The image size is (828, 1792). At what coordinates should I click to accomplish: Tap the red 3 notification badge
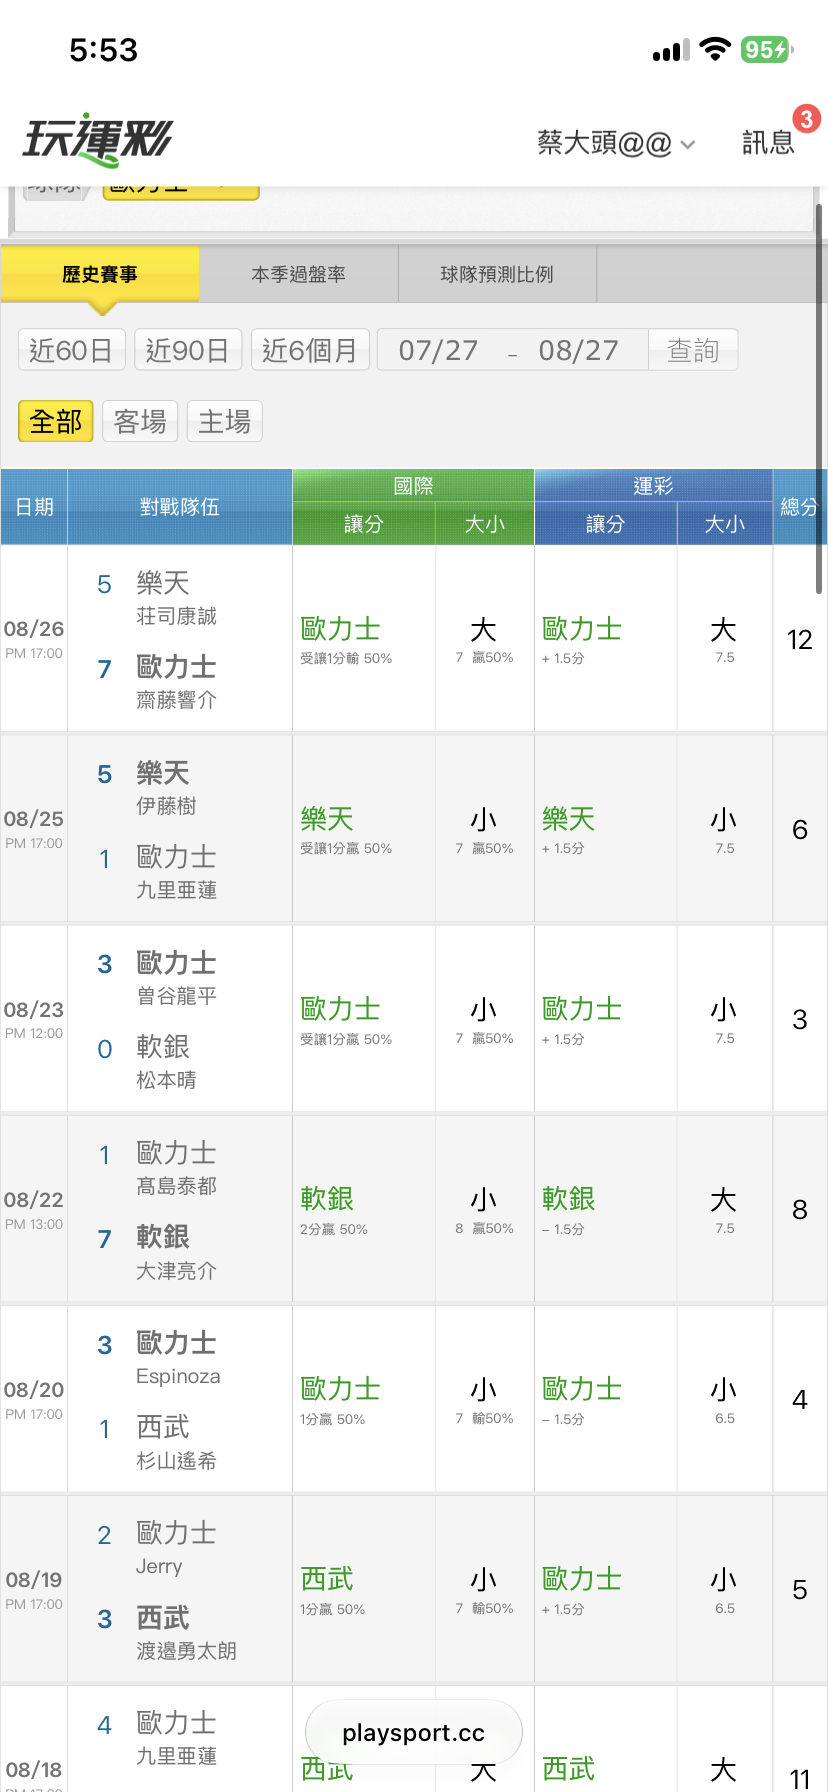tap(806, 119)
